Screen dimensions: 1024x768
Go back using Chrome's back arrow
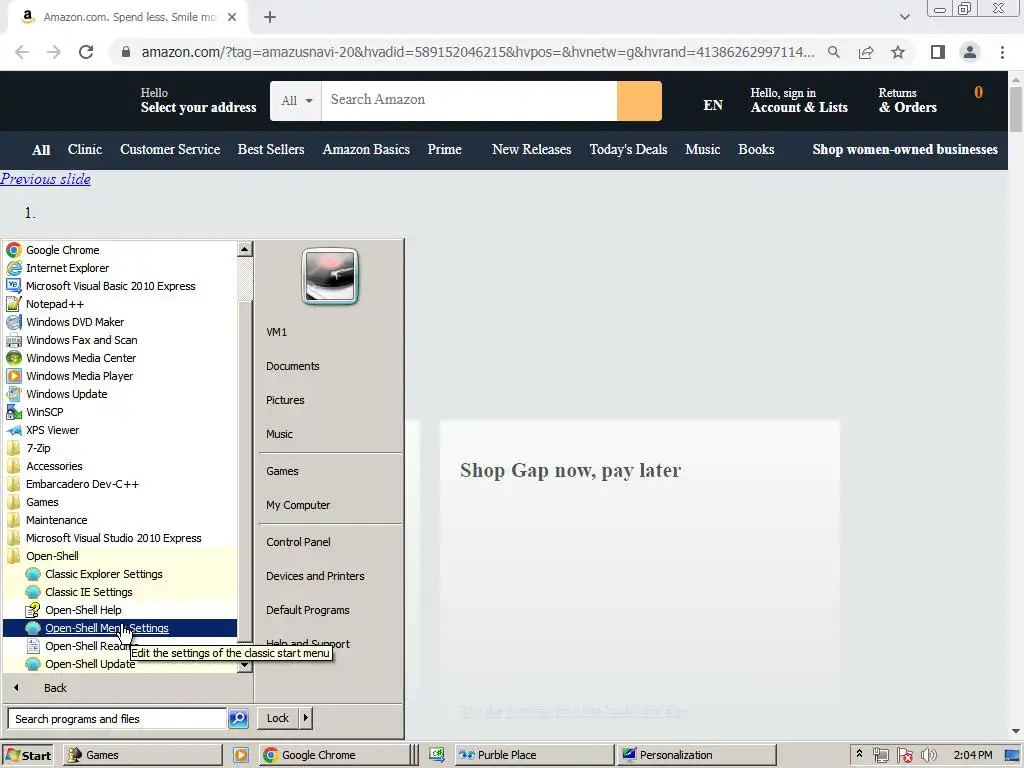click(x=22, y=52)
